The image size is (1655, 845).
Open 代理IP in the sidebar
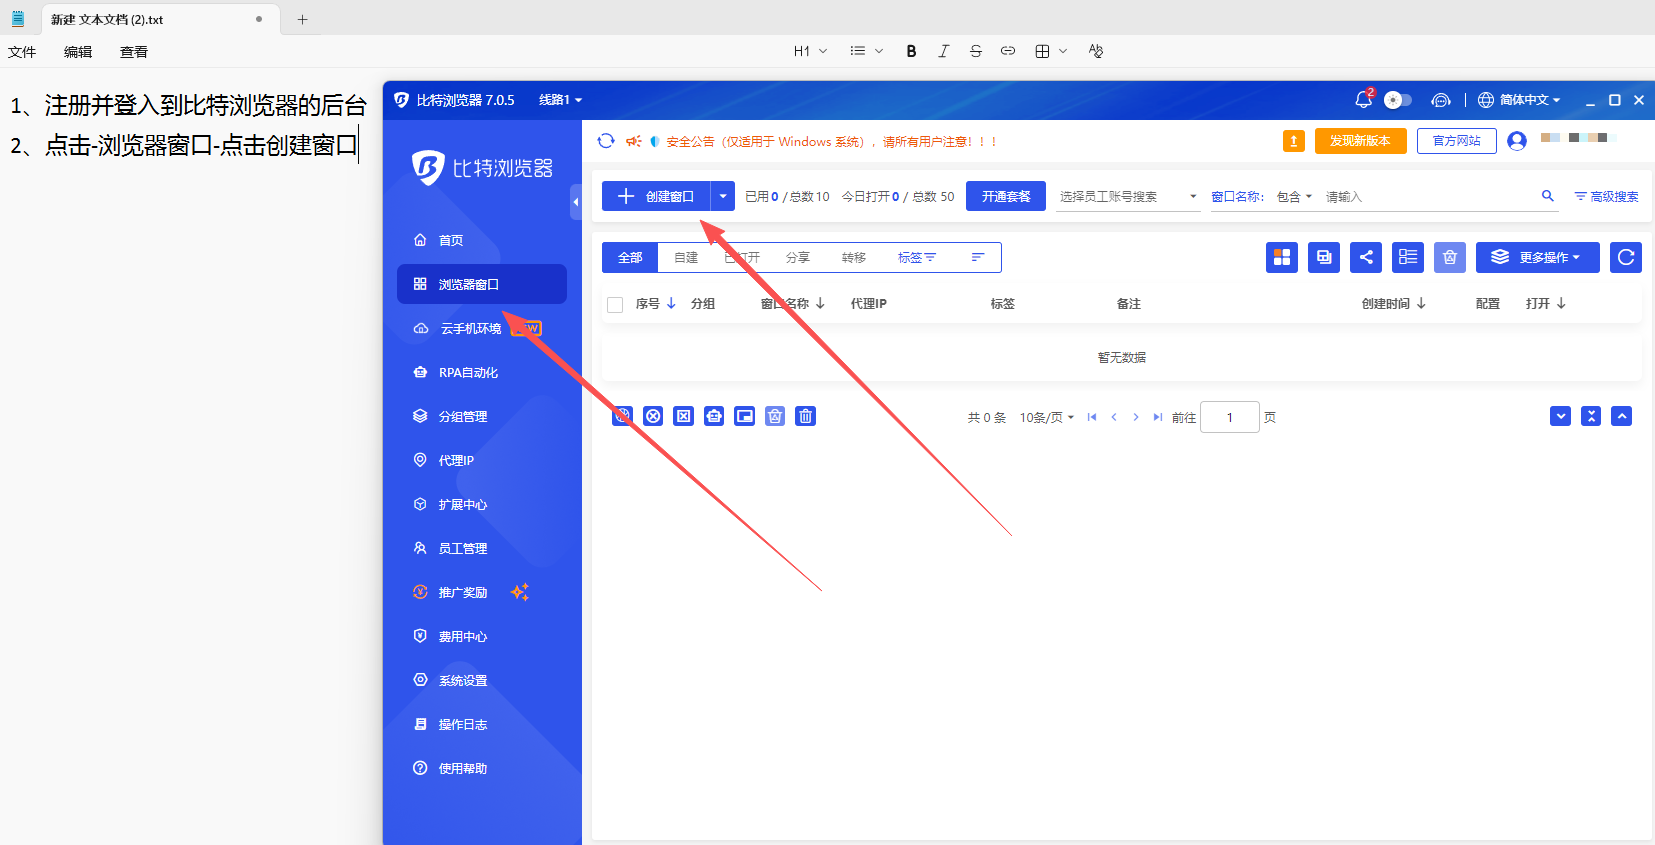click(x=482, y=460)
